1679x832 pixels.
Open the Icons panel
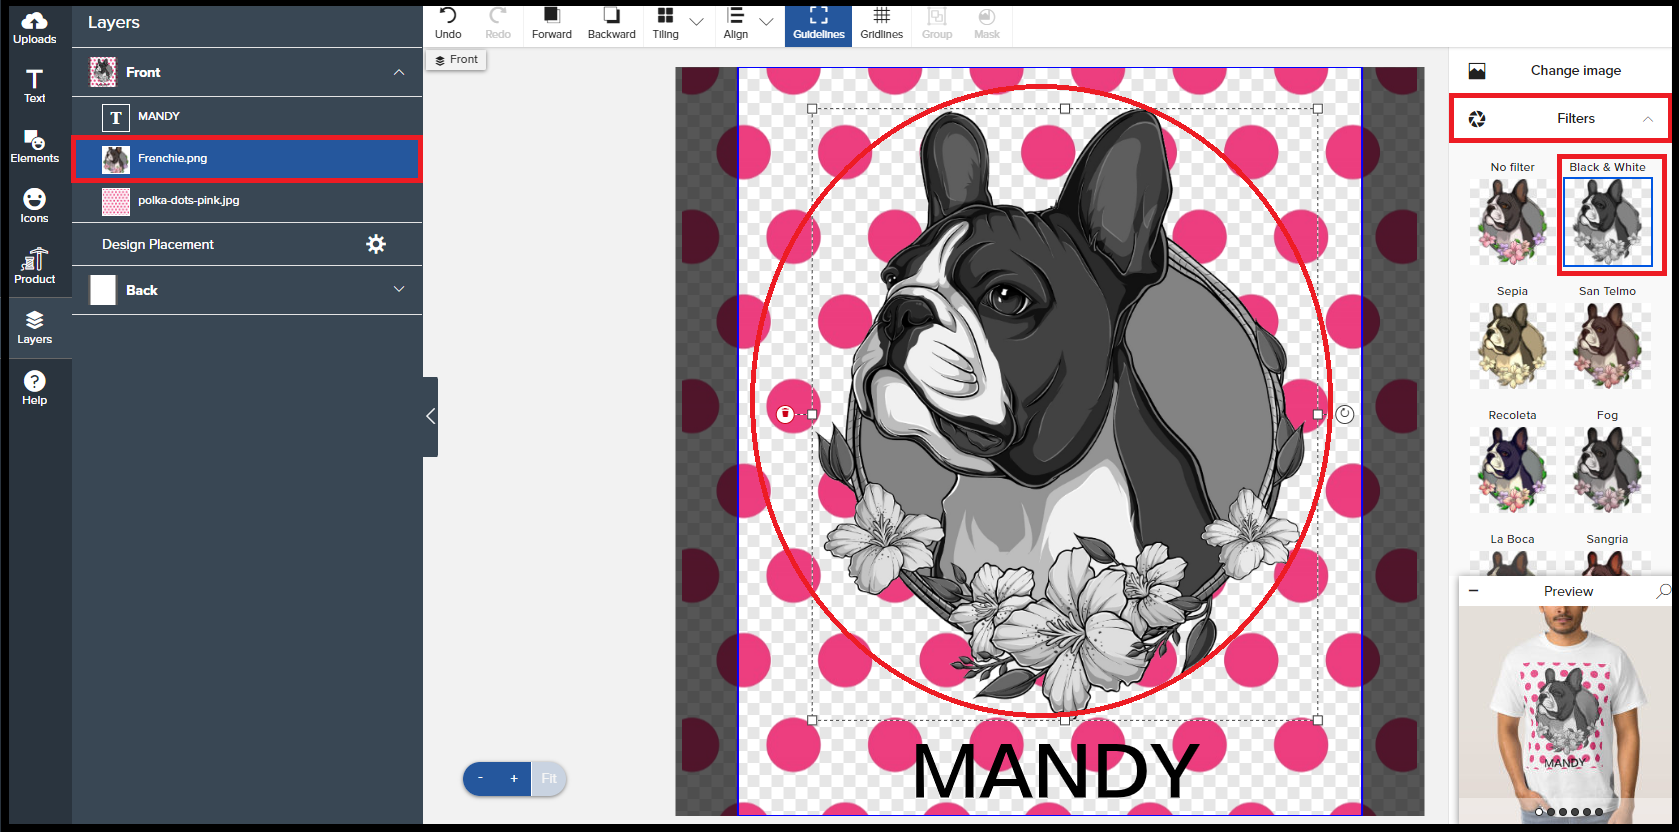pyautogui.click(x=35, y=206)
